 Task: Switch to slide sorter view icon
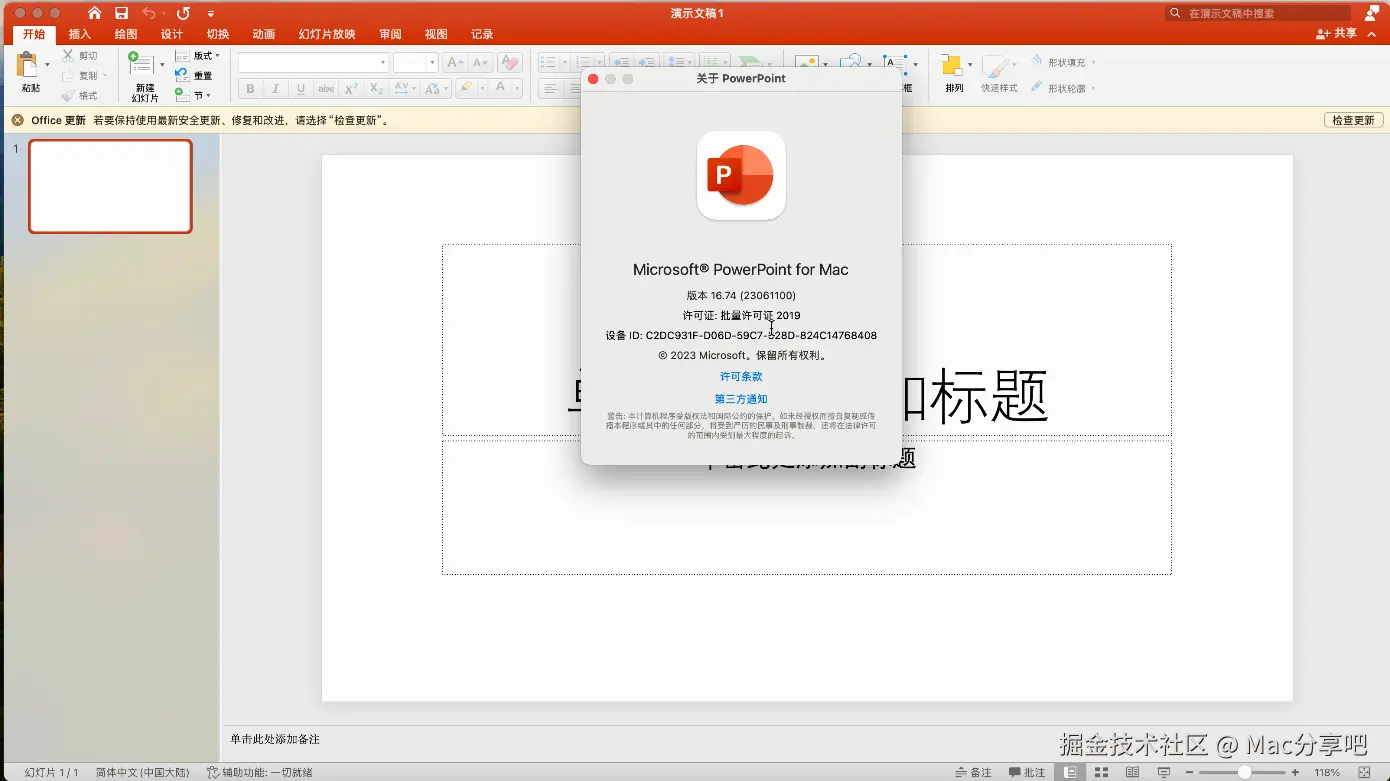pos(1101,772)
